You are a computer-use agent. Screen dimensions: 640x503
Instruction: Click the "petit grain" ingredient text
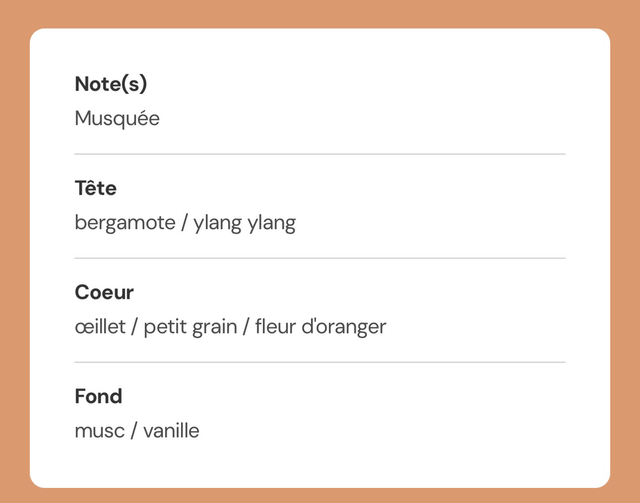point(190,327)
